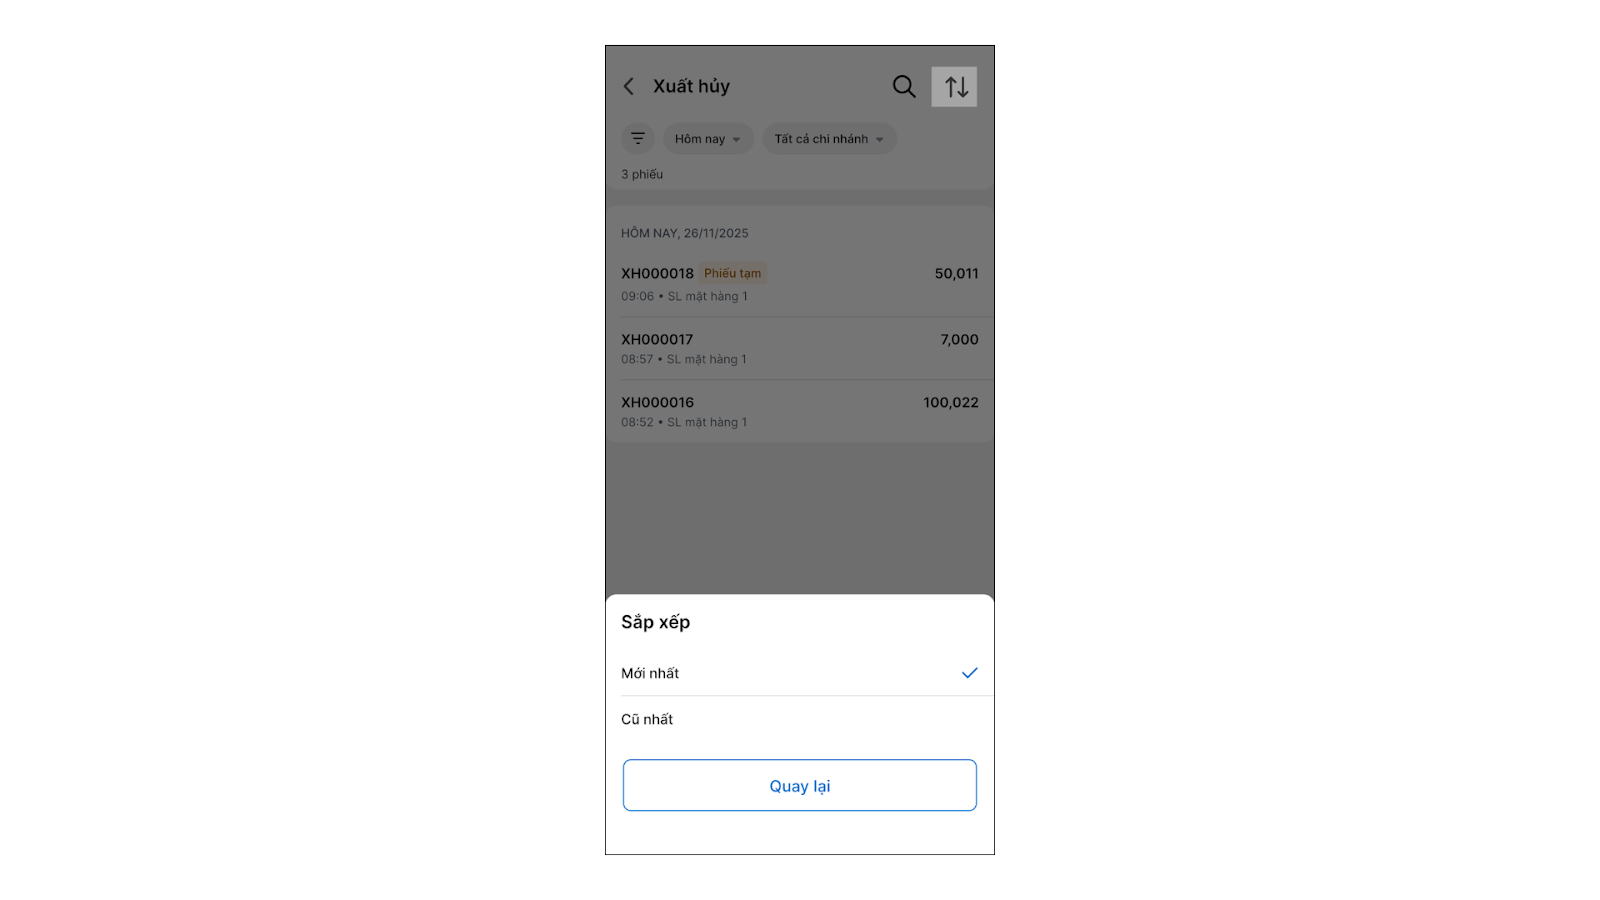Open the search magnifier icon
The image size is (1600, 900).
click(904, 87)
